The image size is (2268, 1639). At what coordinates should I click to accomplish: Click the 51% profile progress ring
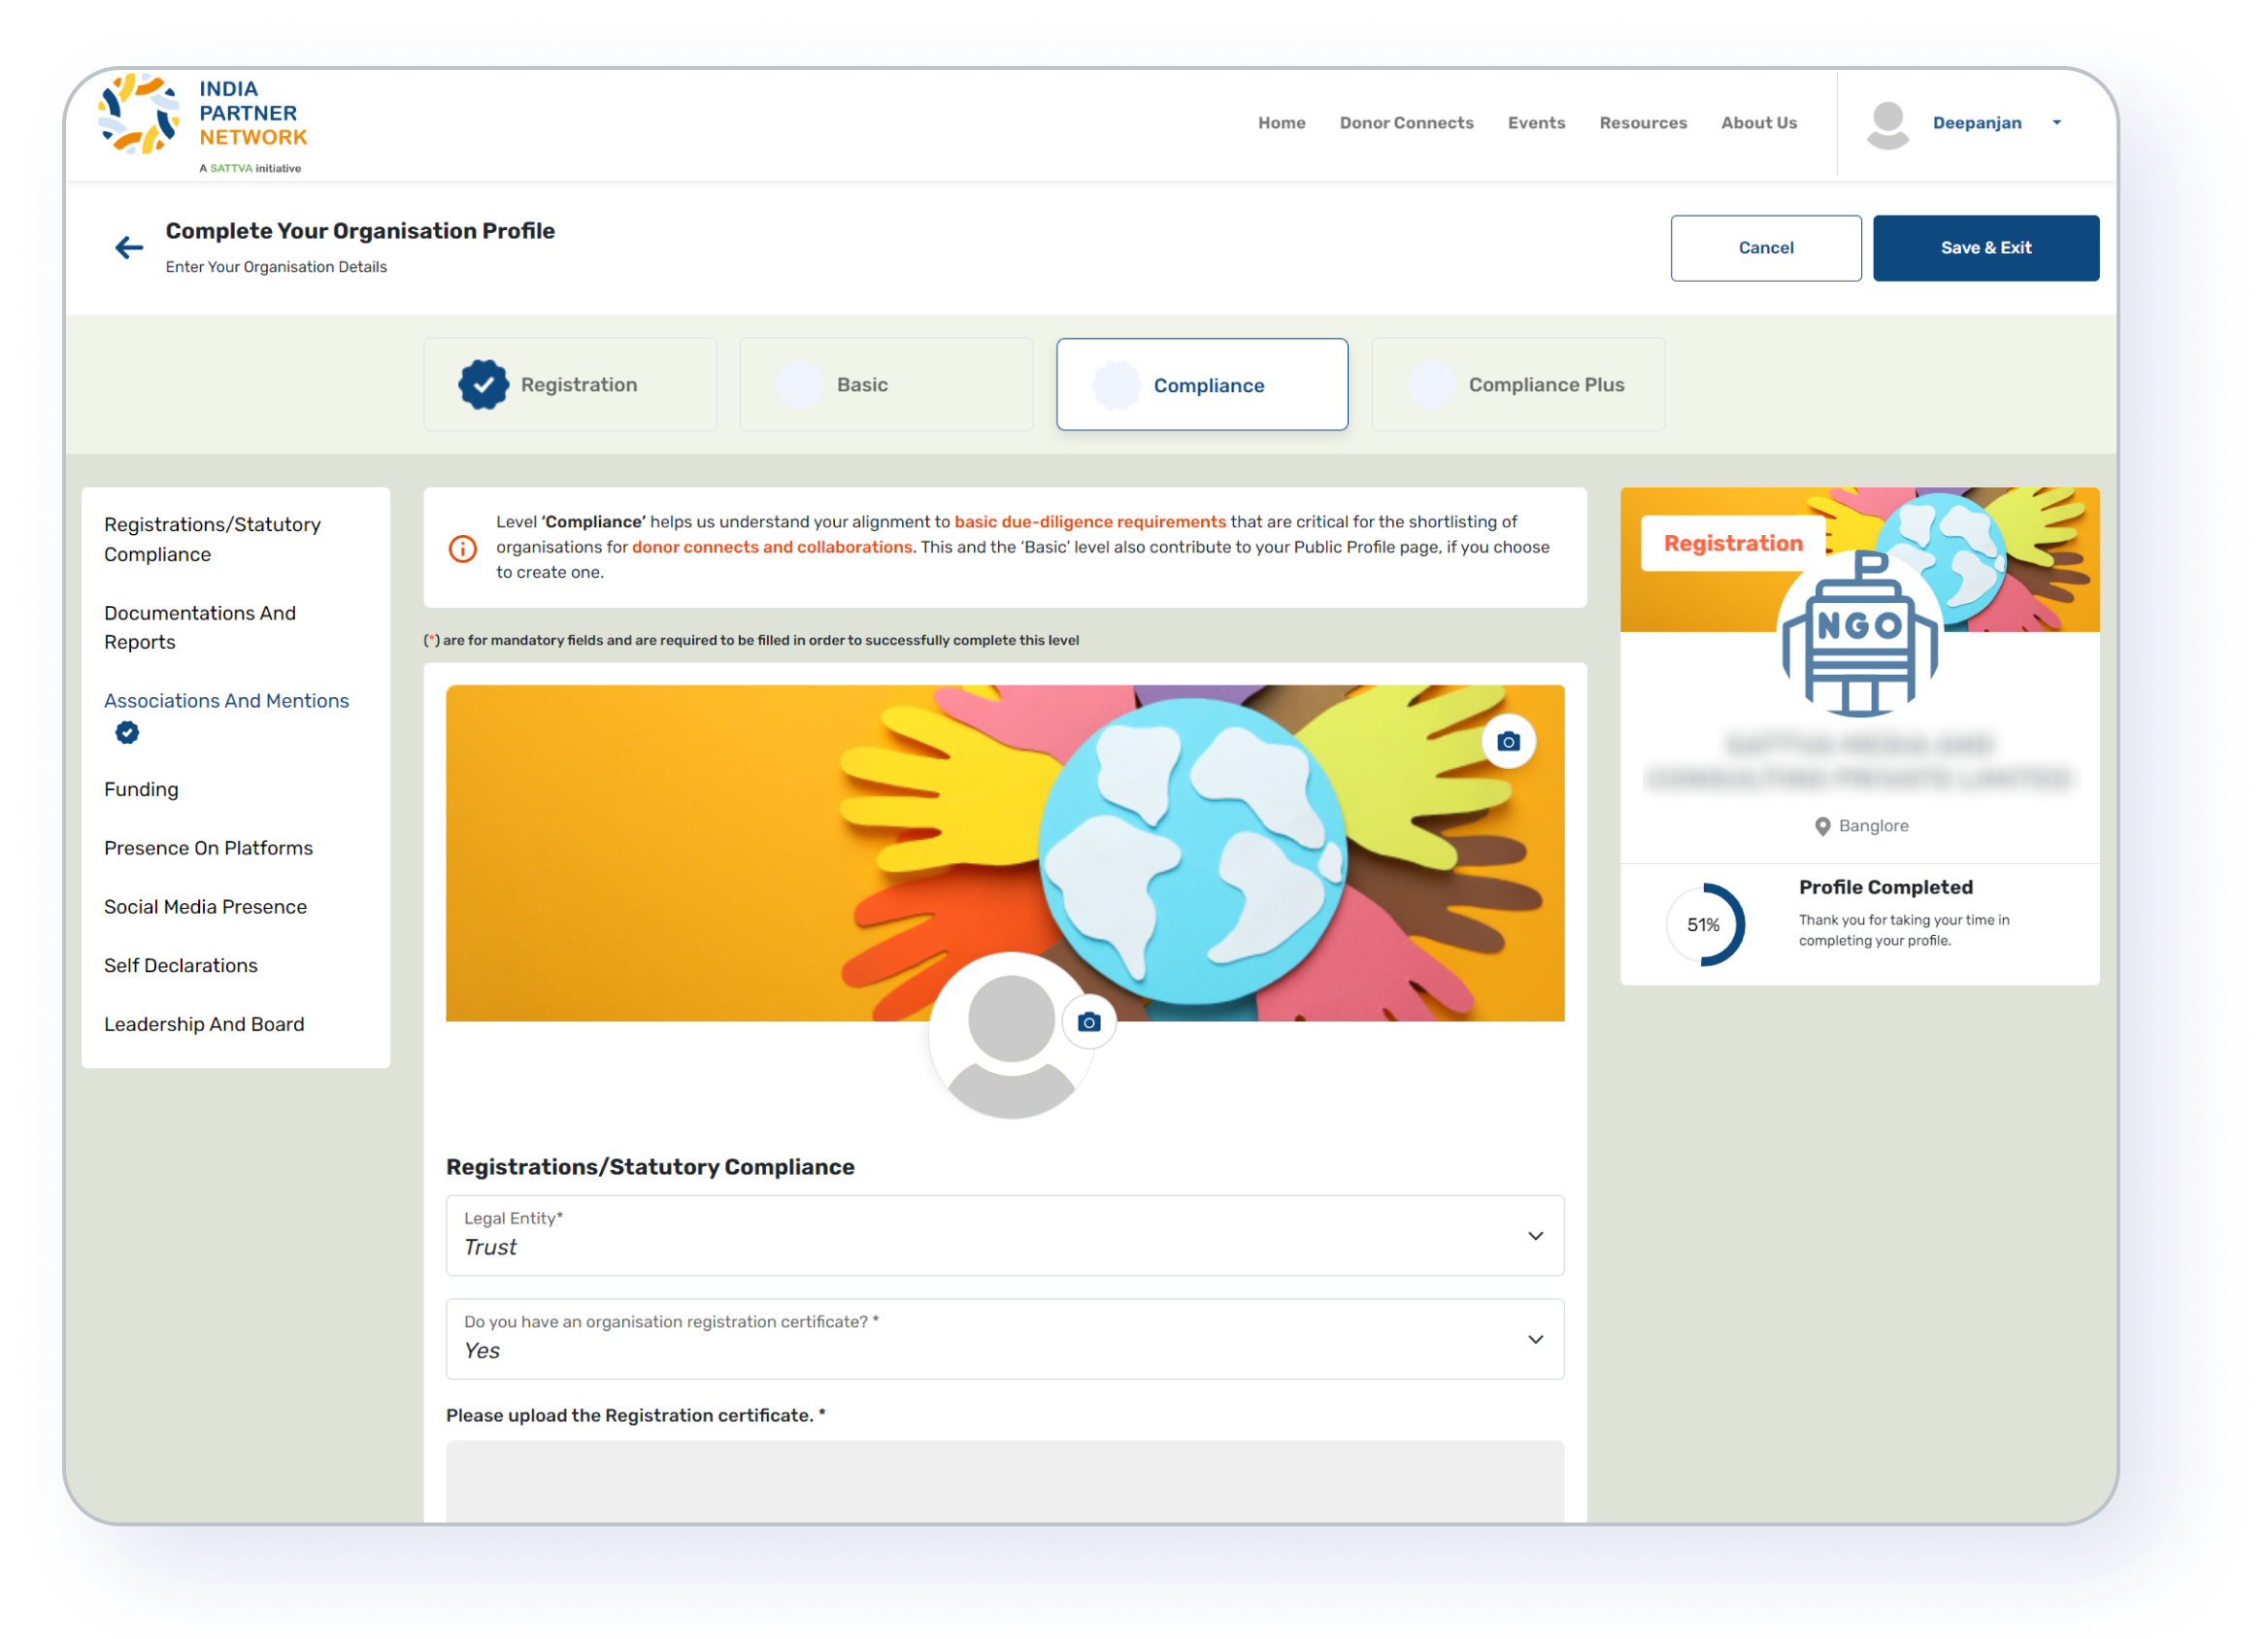click(x=1704, y=925)
